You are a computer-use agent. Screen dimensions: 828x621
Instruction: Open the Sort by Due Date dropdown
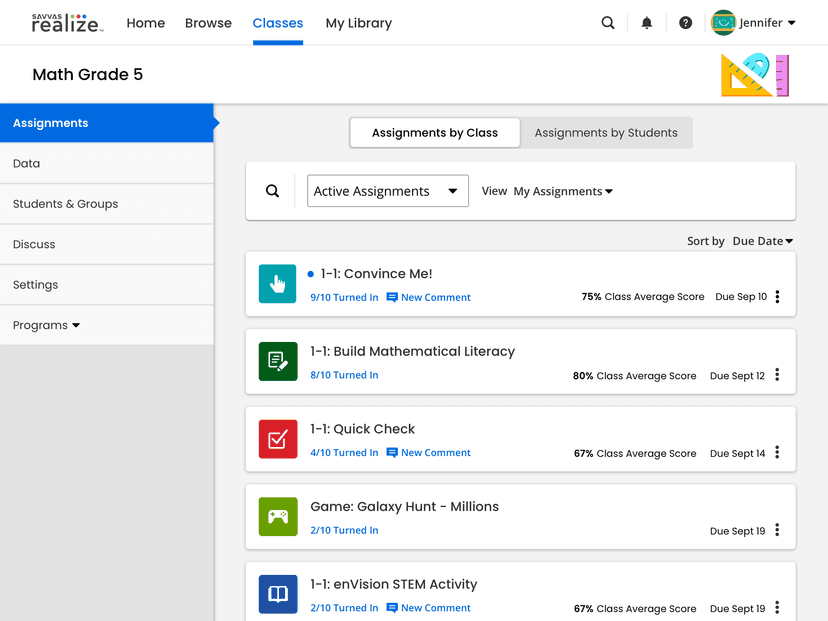pyautogui.click(x=762, y=241)
